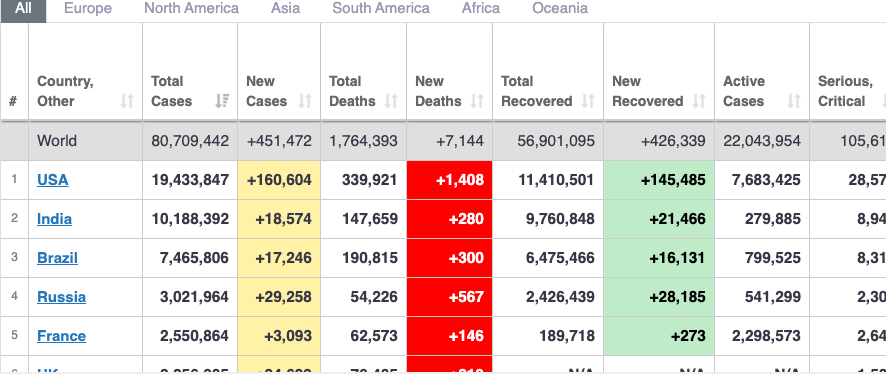Image resolution: width=886 pixels, height=374 pixels.
Task: Open the India country link
Action: tap(54, 219)
